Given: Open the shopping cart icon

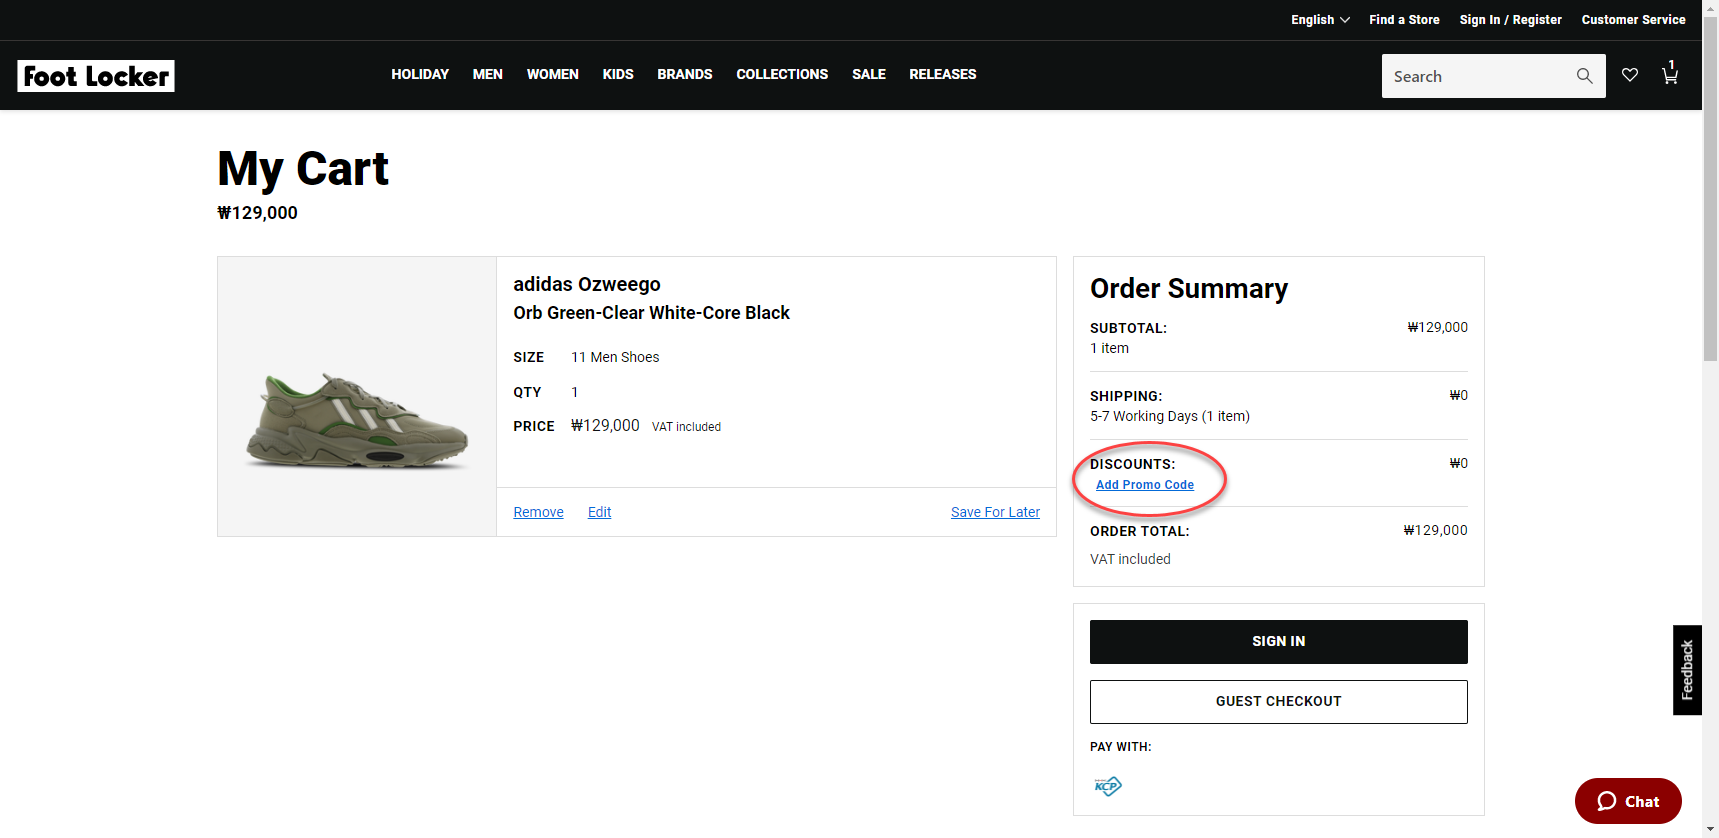Looking at the screenshot, I should tap(1670, 73).
